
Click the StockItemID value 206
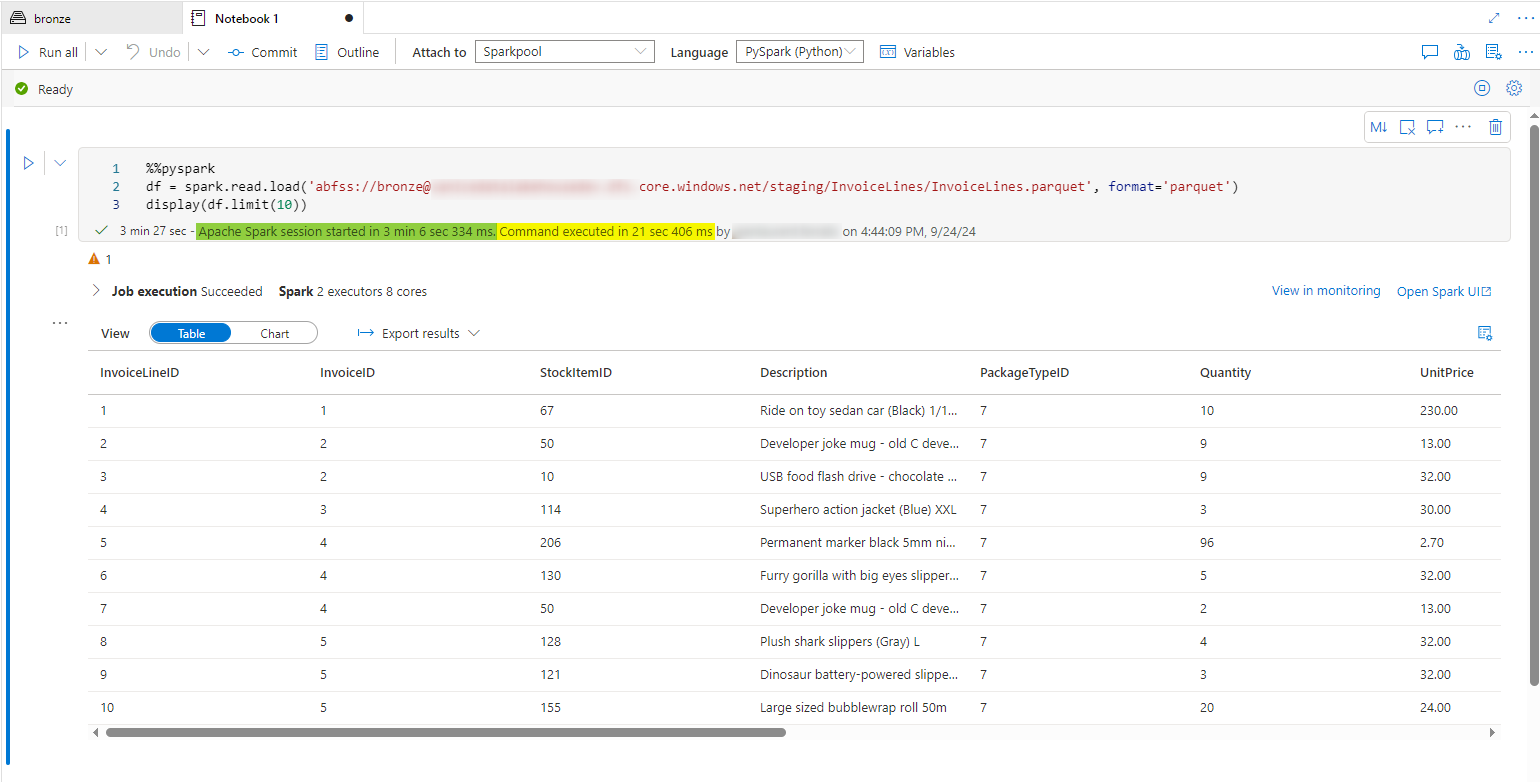[x=550, y=542]
